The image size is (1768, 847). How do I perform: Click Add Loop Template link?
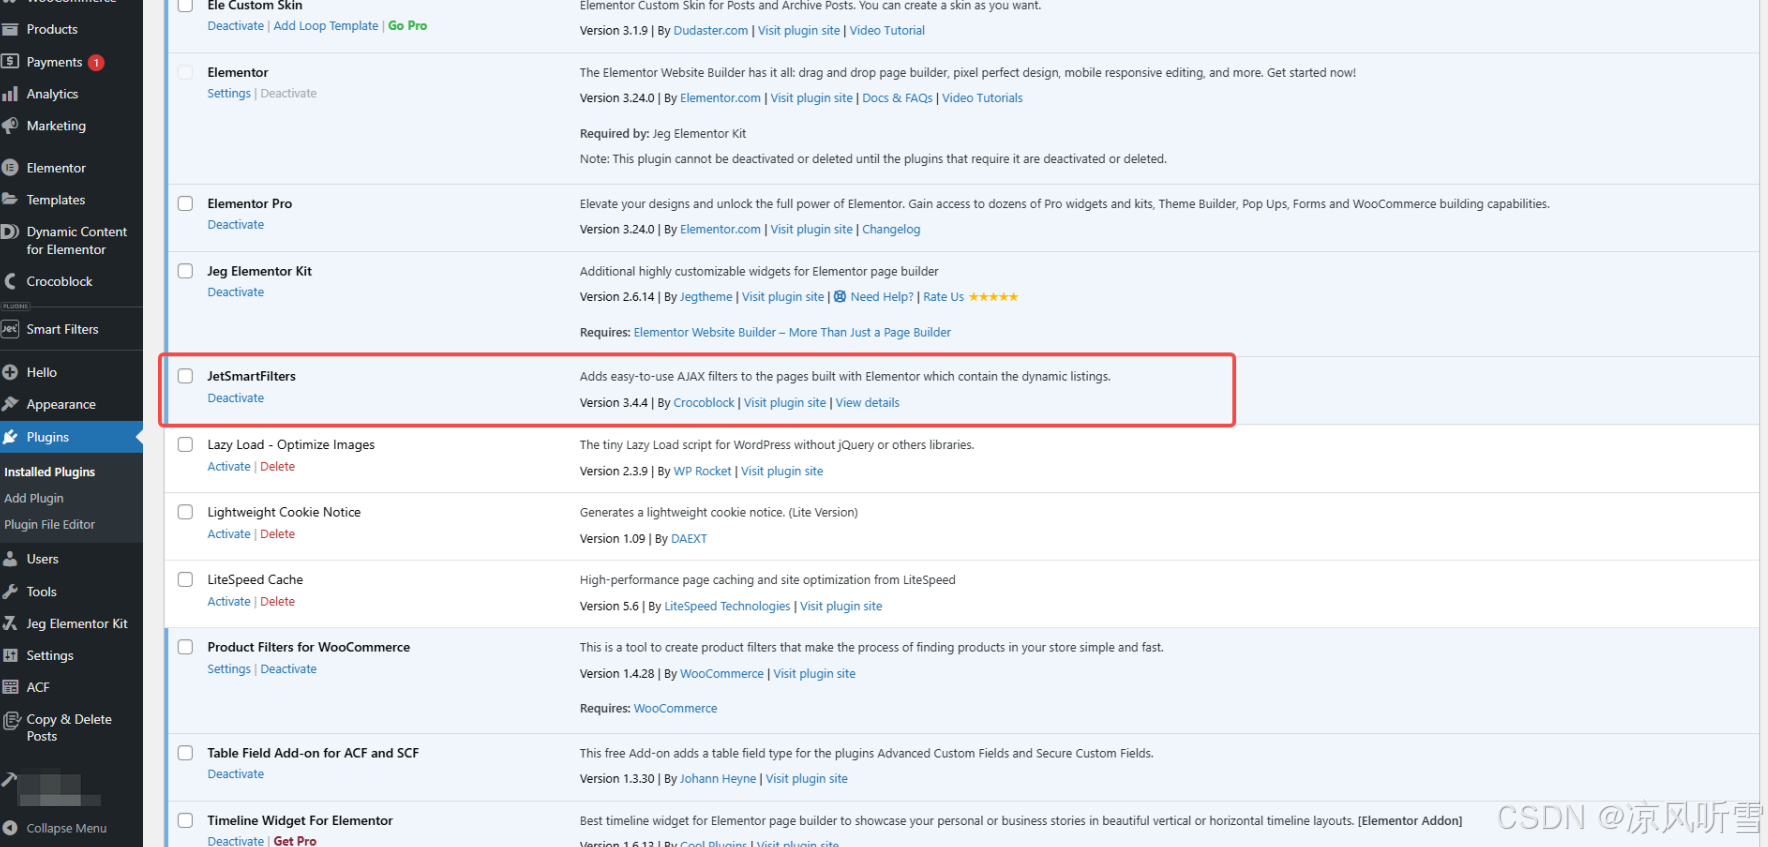(326, 26)
